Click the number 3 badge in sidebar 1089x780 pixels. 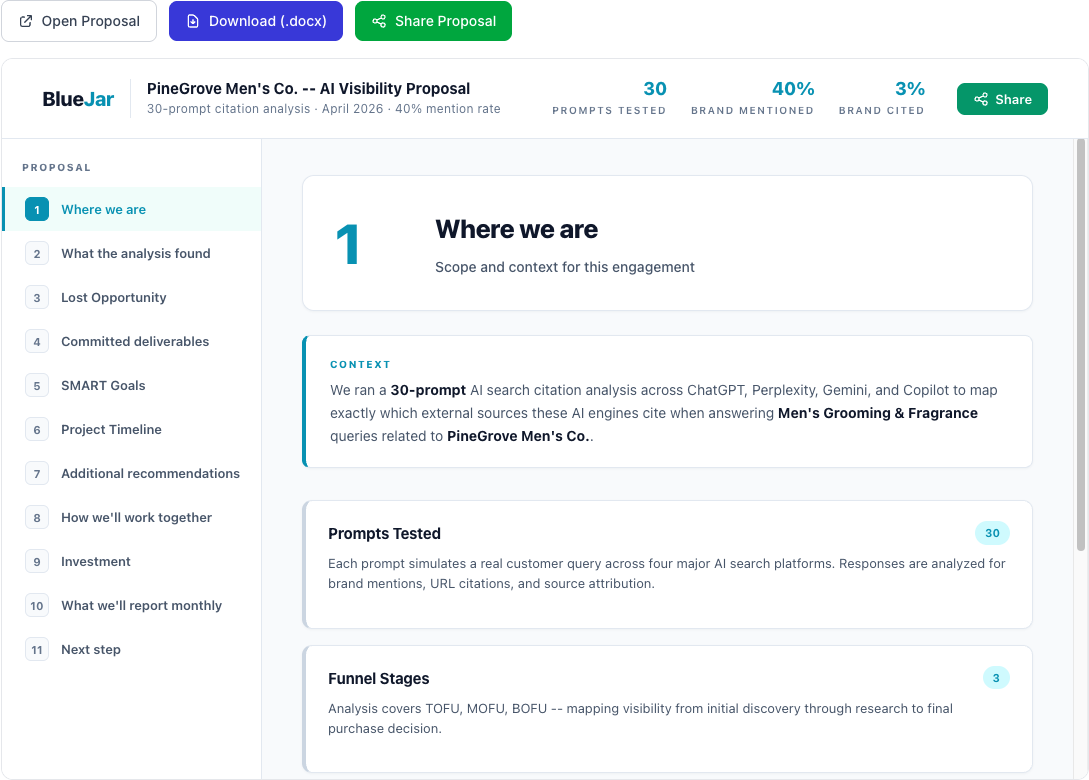[x=37, y=297]
